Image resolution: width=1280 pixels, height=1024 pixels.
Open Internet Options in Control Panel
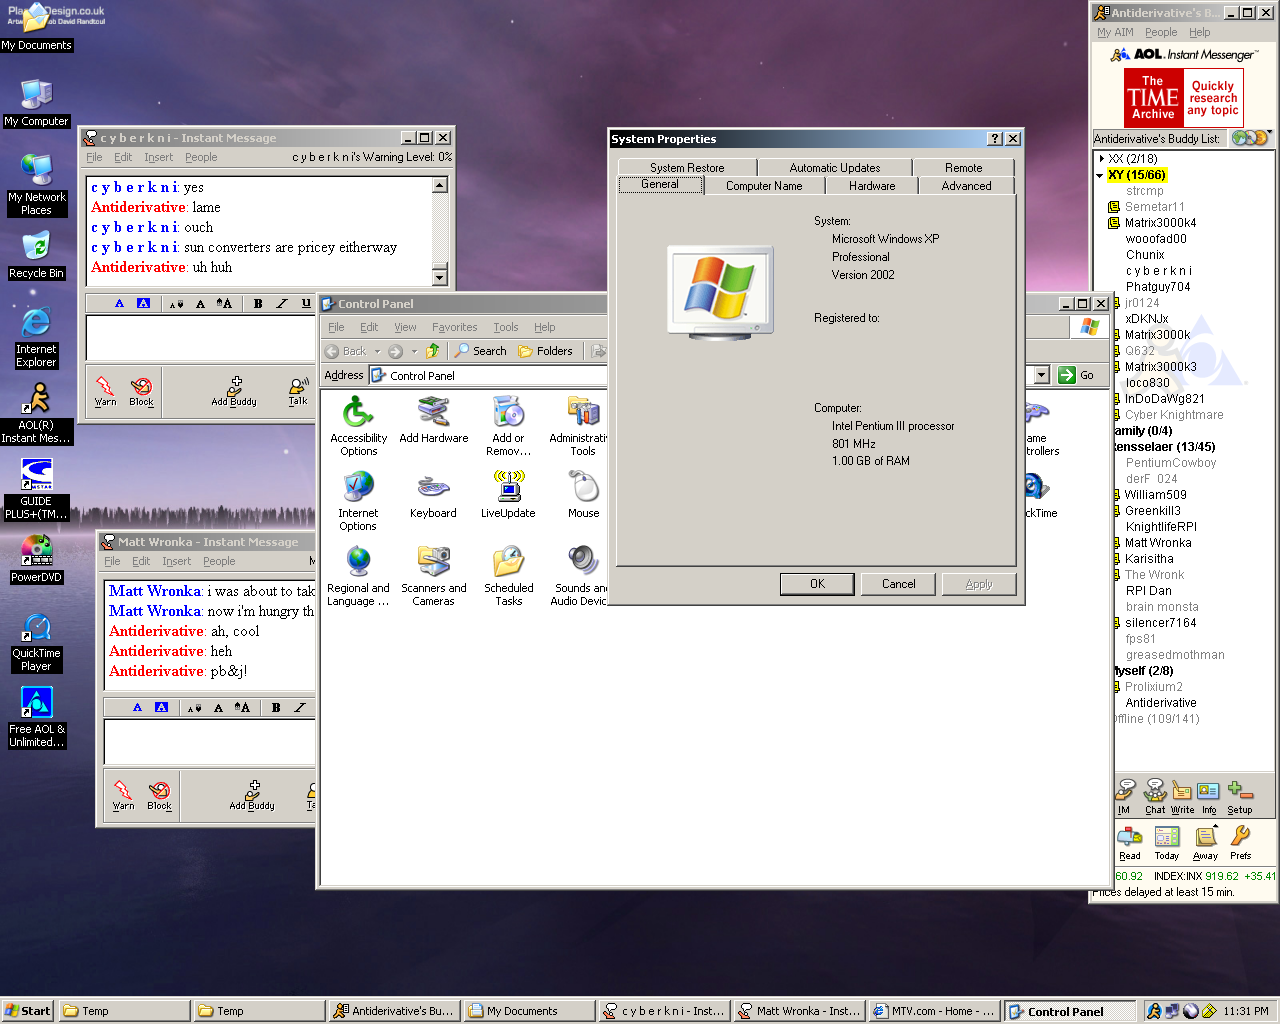[x=358, y=500]
